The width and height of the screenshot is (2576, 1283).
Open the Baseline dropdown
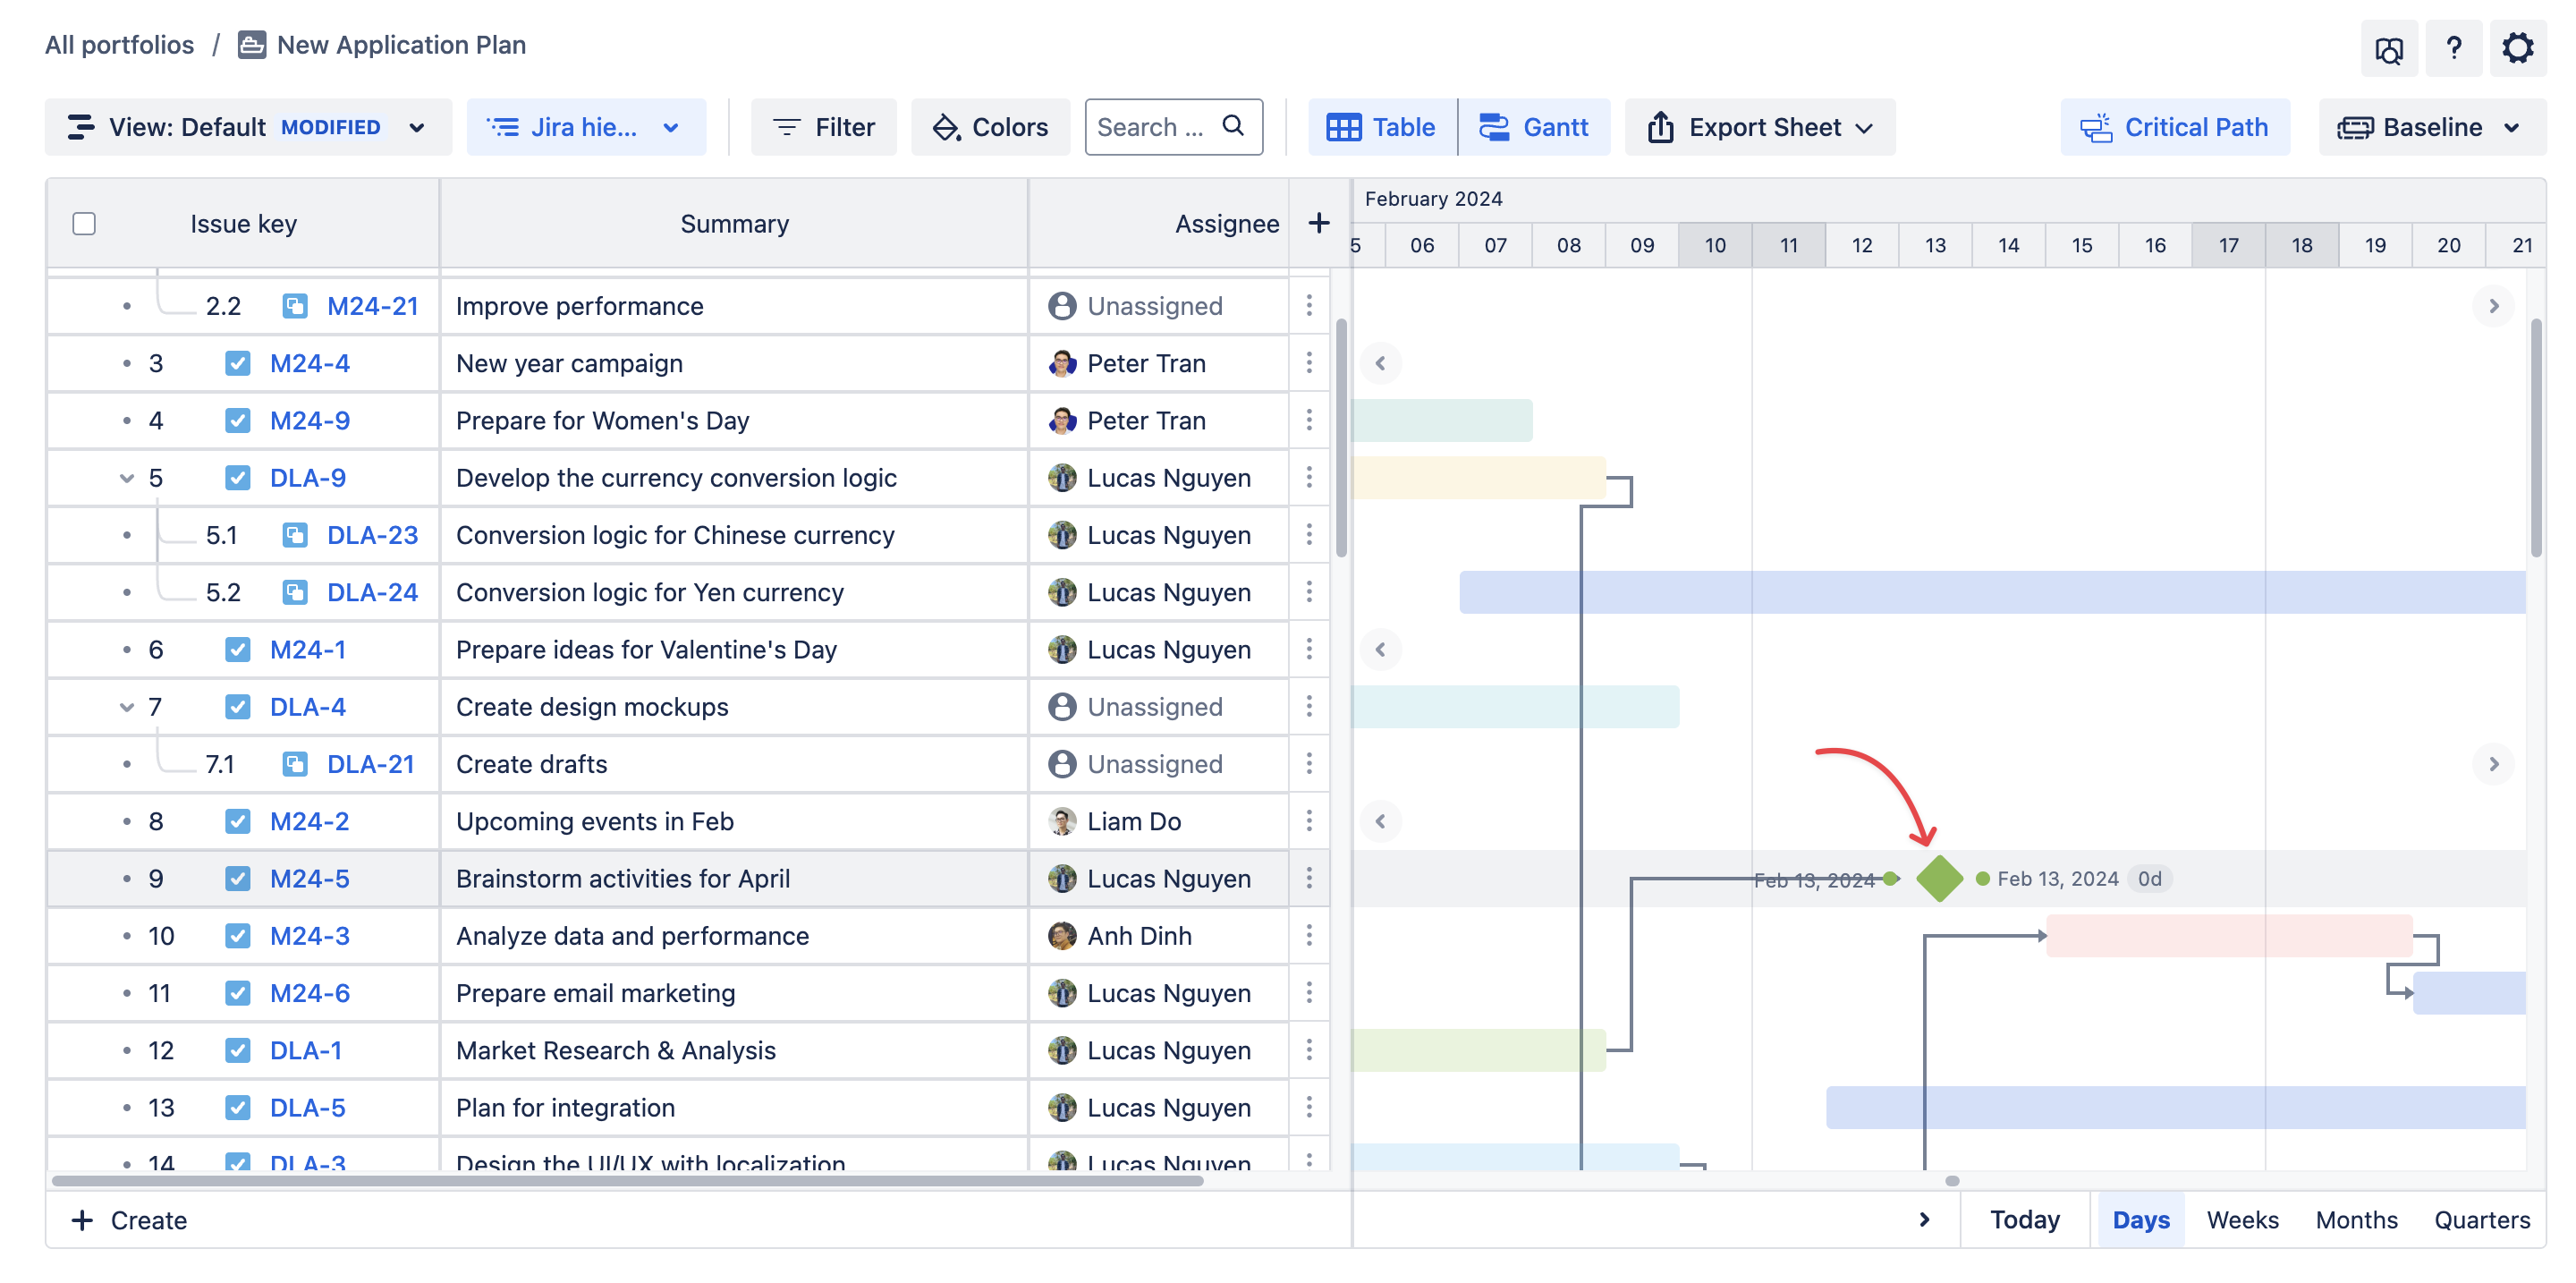point(2431,127)
